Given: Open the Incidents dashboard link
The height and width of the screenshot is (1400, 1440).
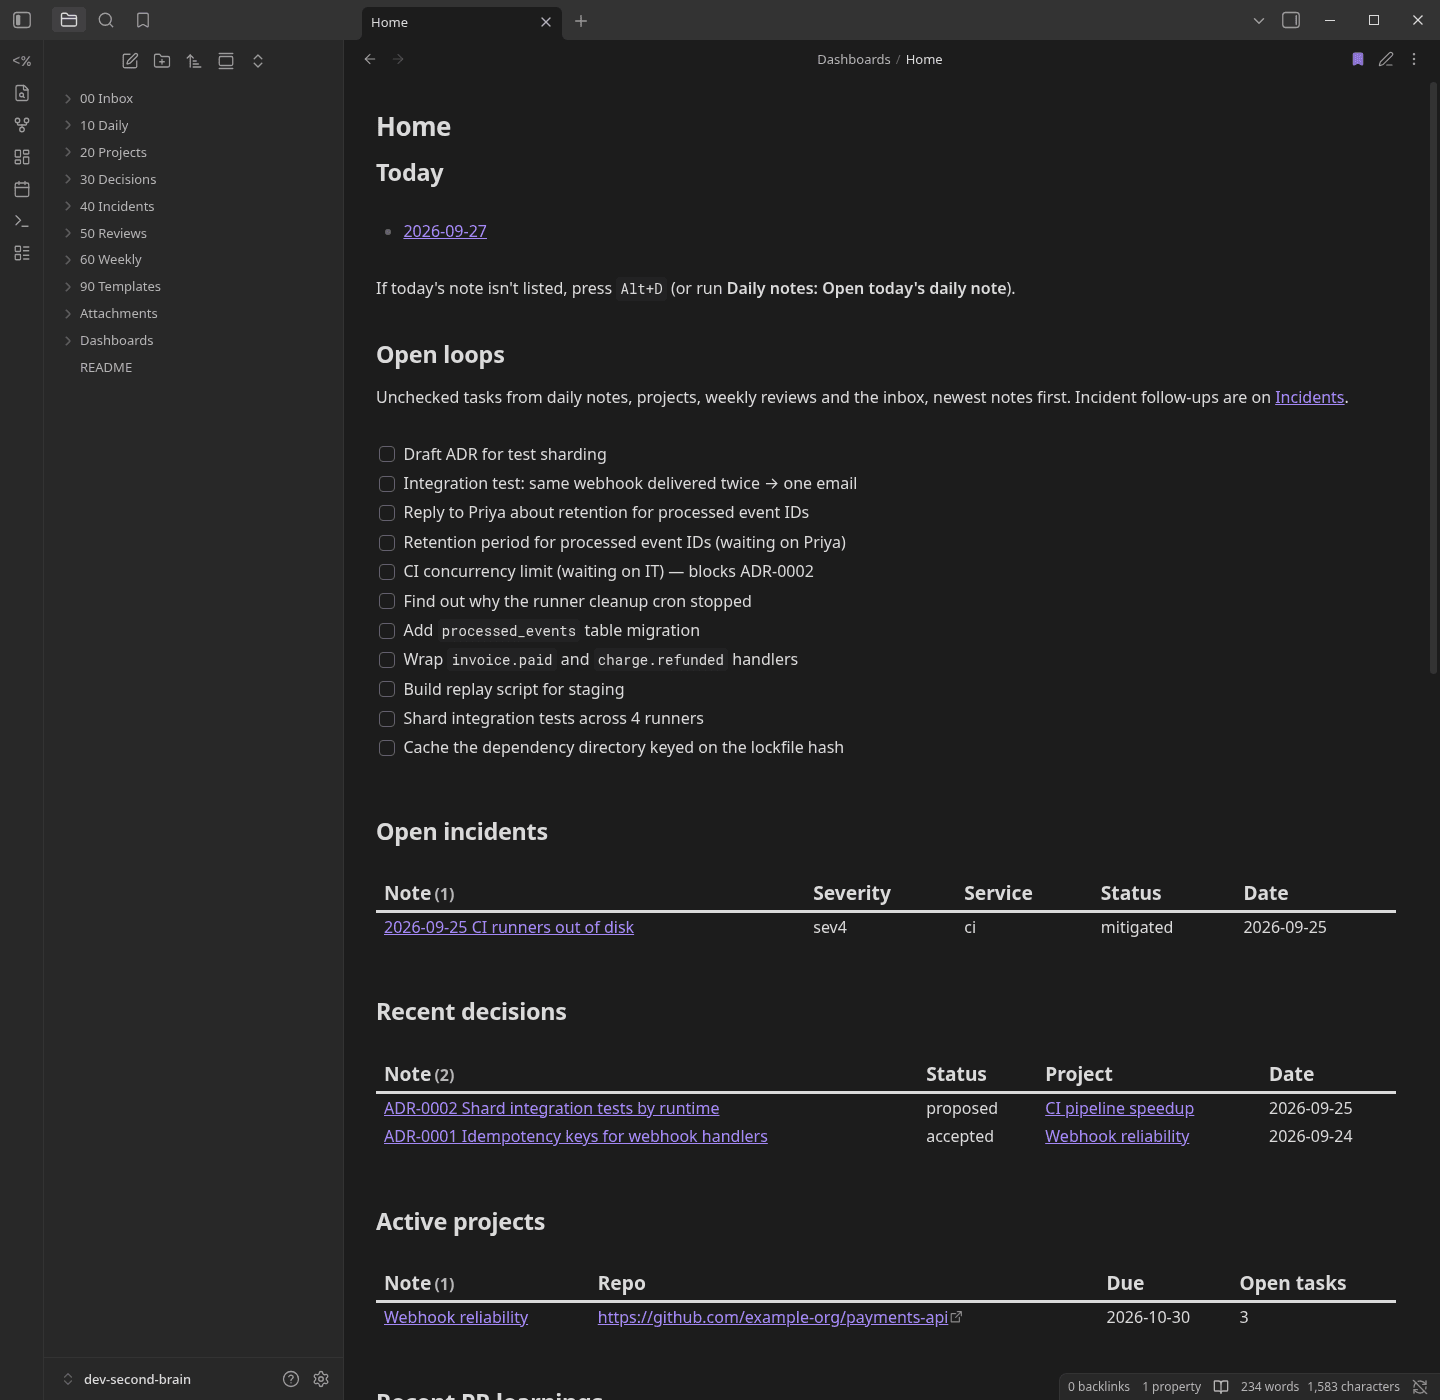Looking at the screenshot, I should [1309, 397].
